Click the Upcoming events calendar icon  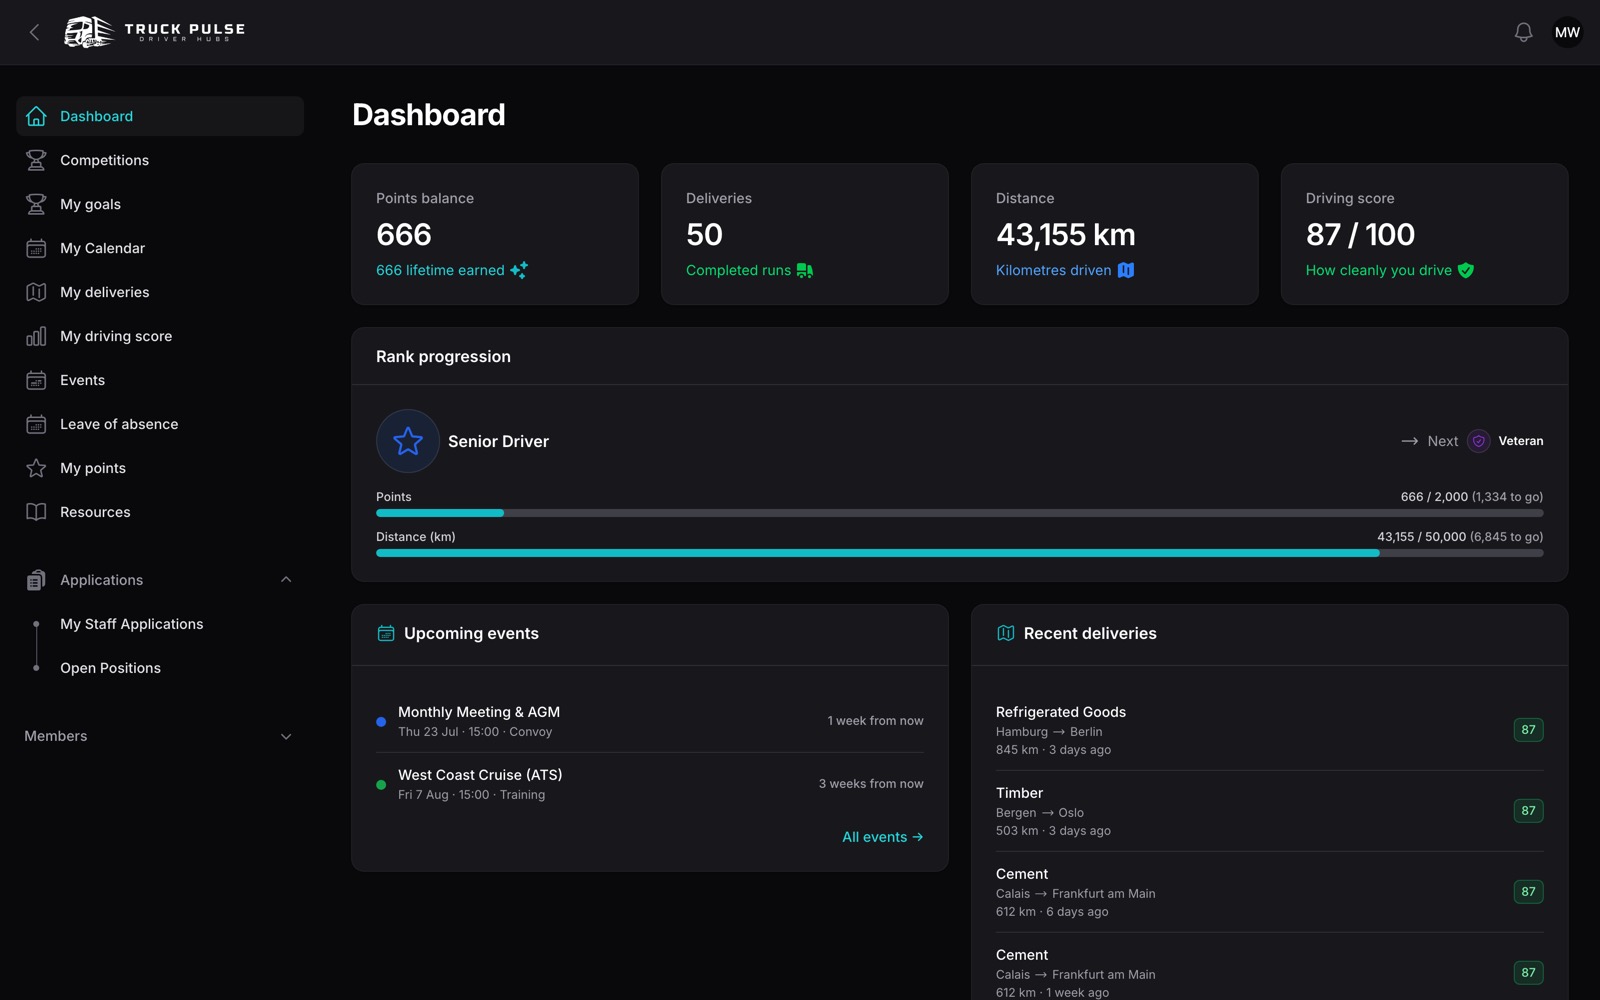click(x=386, y=633)
